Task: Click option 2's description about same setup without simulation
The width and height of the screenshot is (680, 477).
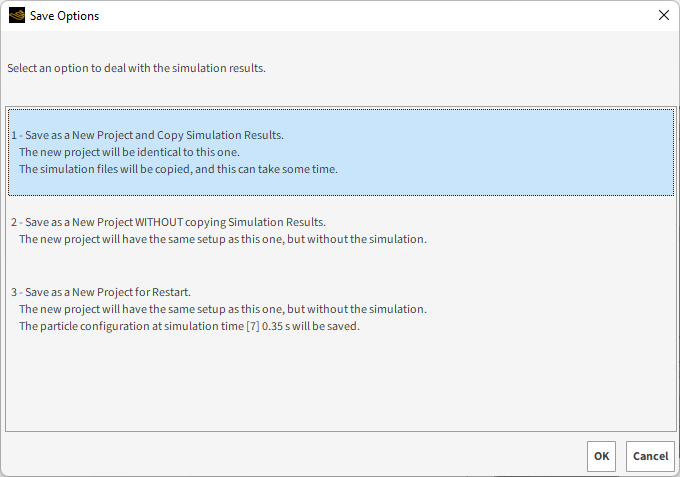Action: tap(223, 239)
